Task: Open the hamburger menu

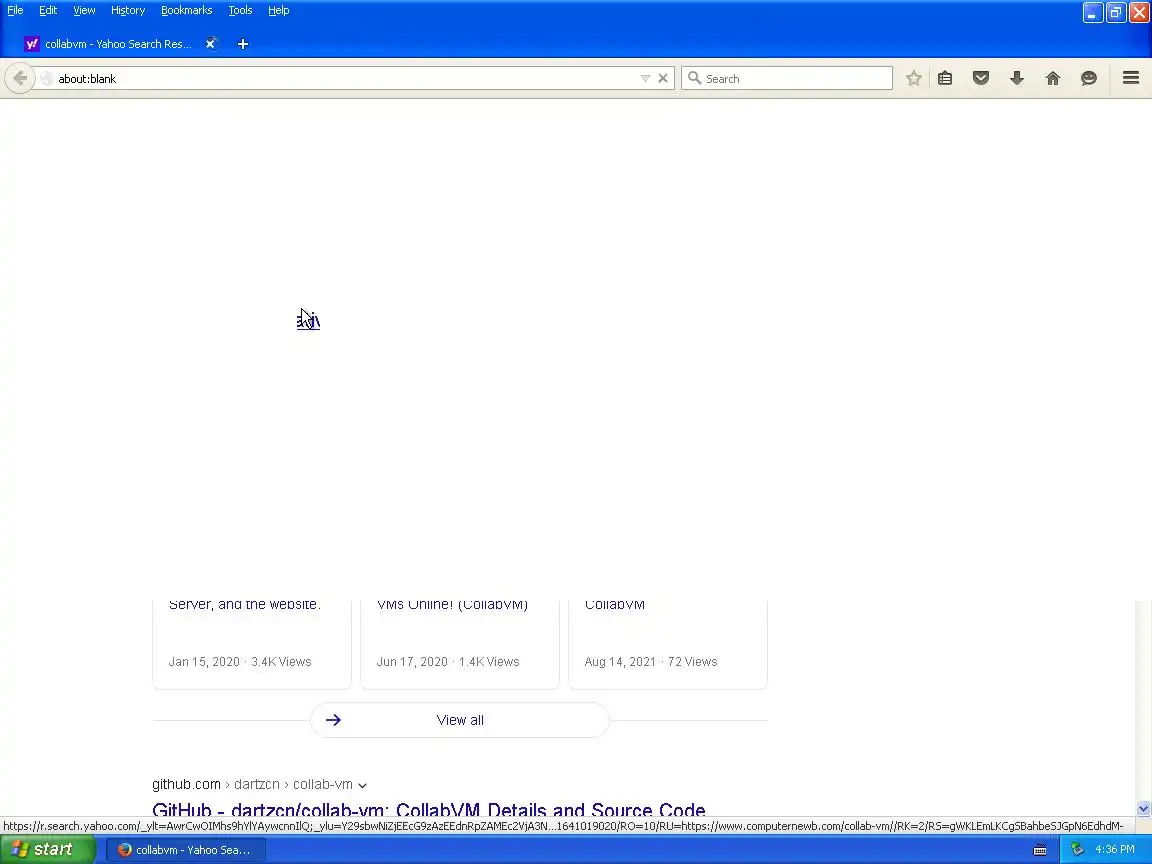Action: click(x=1131, y=78)
